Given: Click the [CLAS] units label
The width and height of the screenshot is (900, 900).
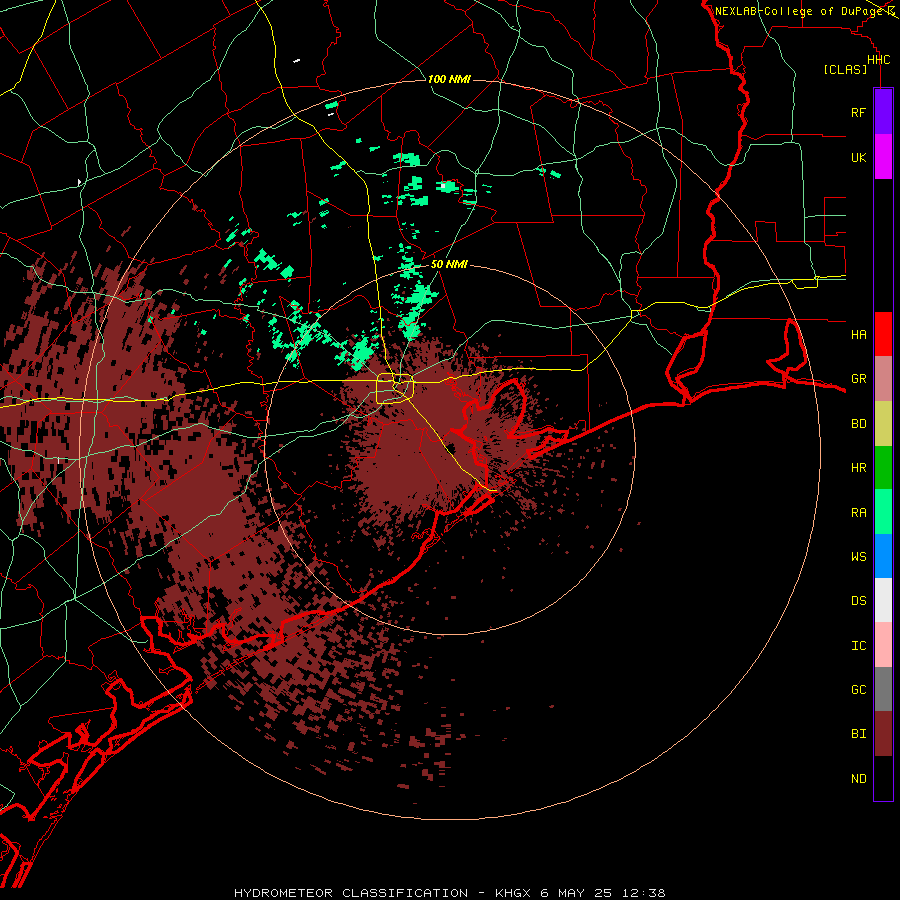Looking at the screenshot, I should (x=845, y=70).
